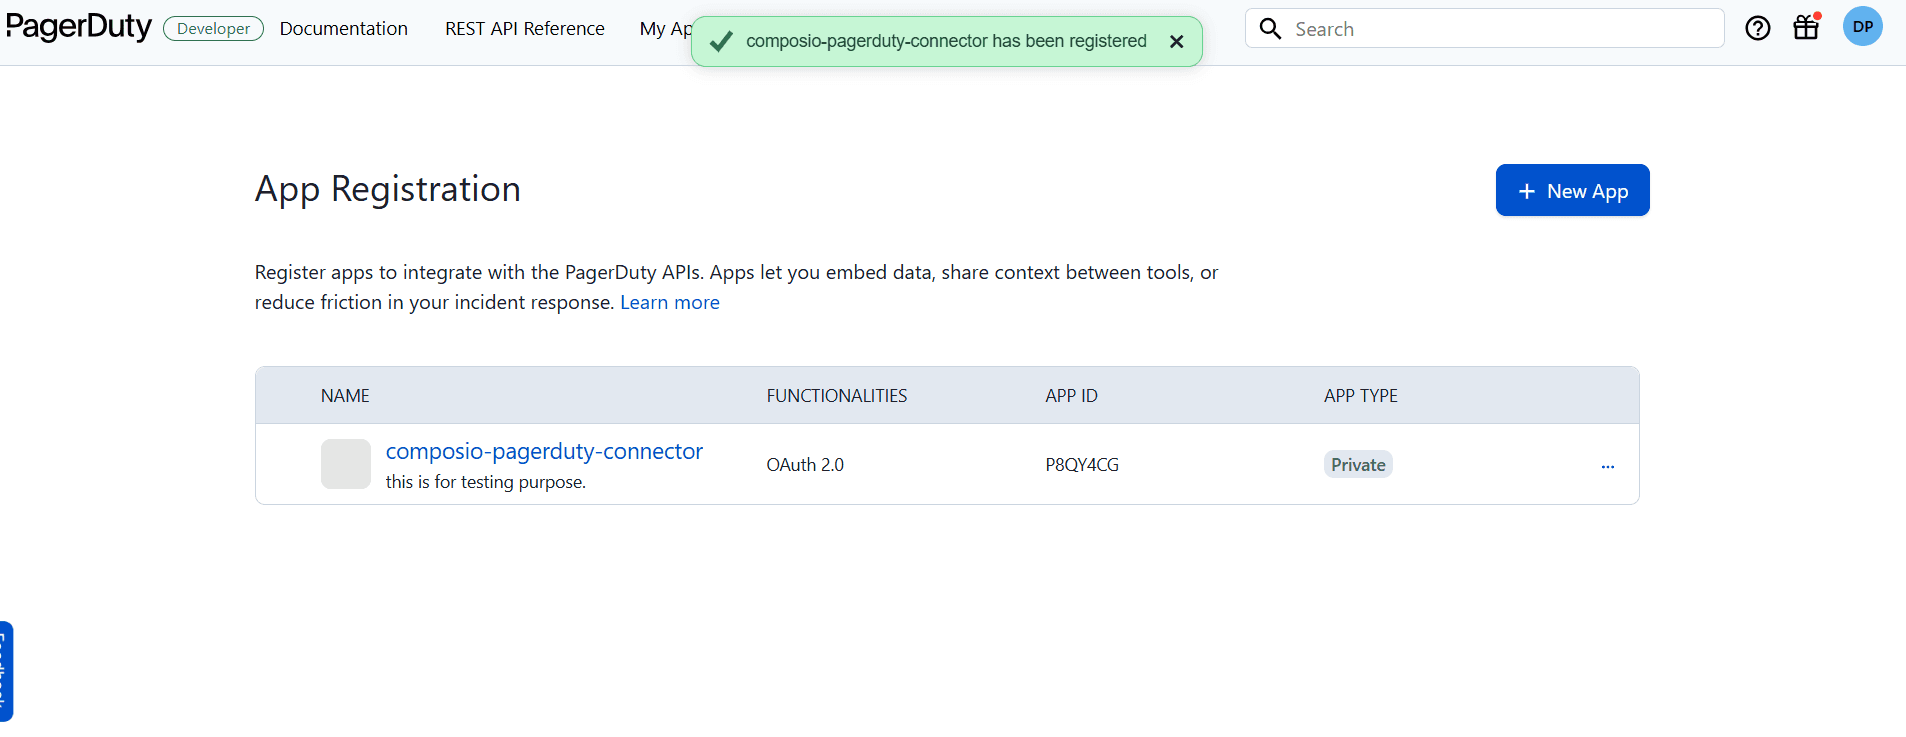1906x737 pixels.
Task: Click the NAME column header
Action: pyautogui.click(x=345, y=396)
